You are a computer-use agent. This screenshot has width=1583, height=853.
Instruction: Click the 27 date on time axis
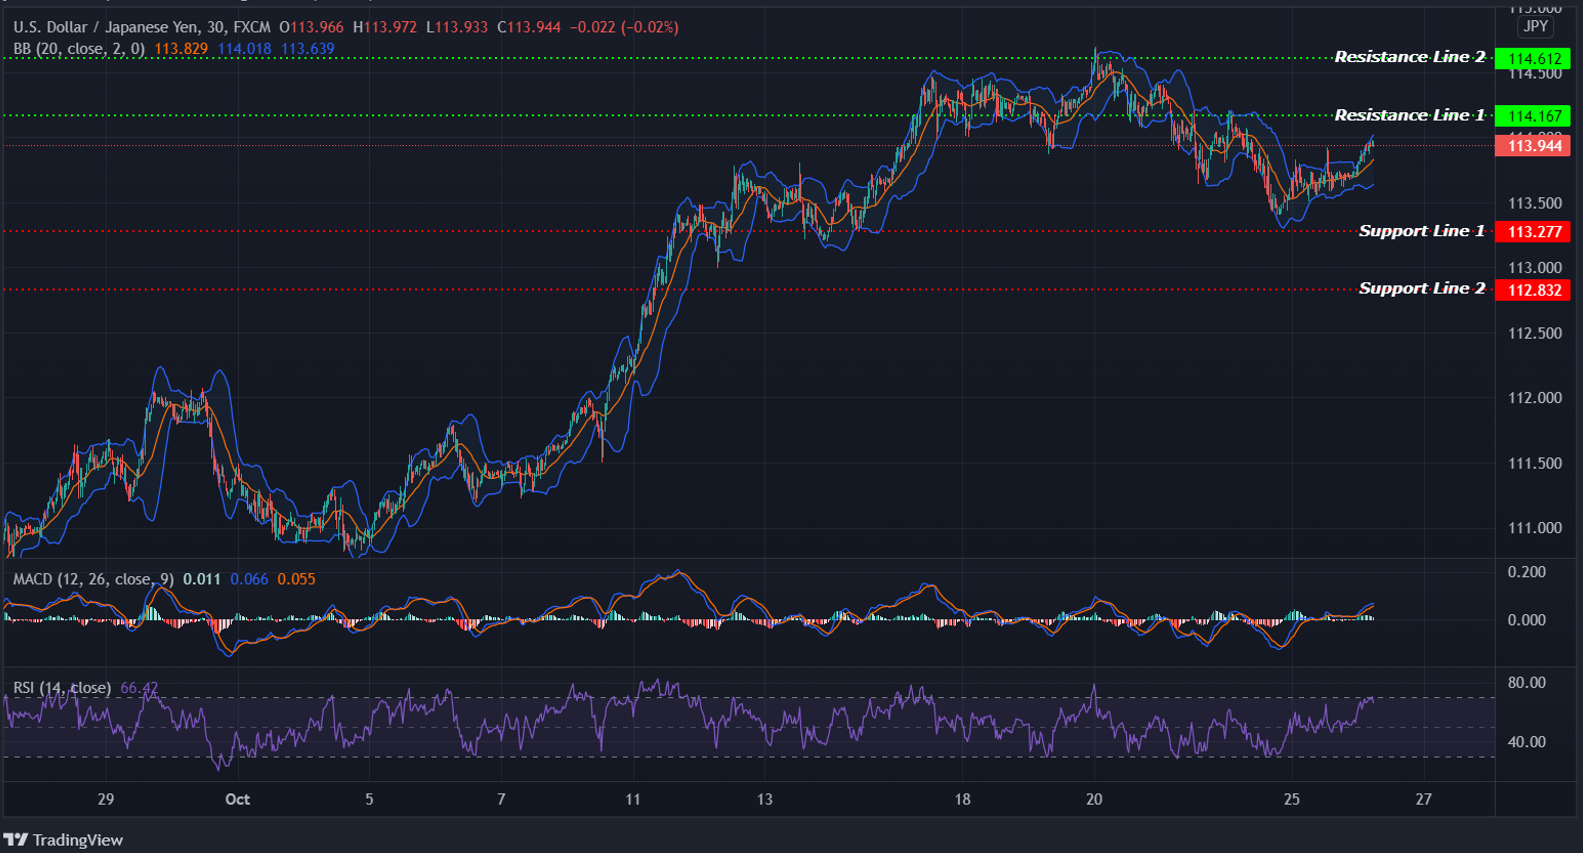coord(1424,799)
